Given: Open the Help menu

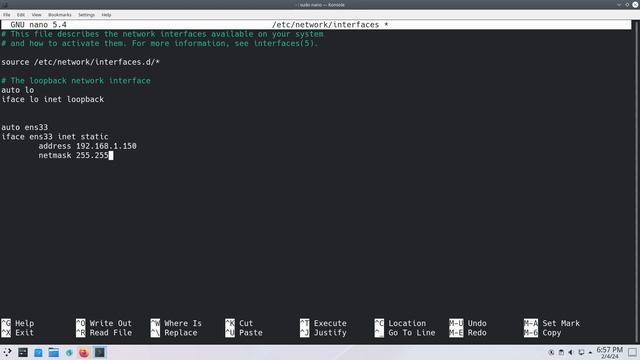Looking at the screenshot, I should tap(106, 15).
